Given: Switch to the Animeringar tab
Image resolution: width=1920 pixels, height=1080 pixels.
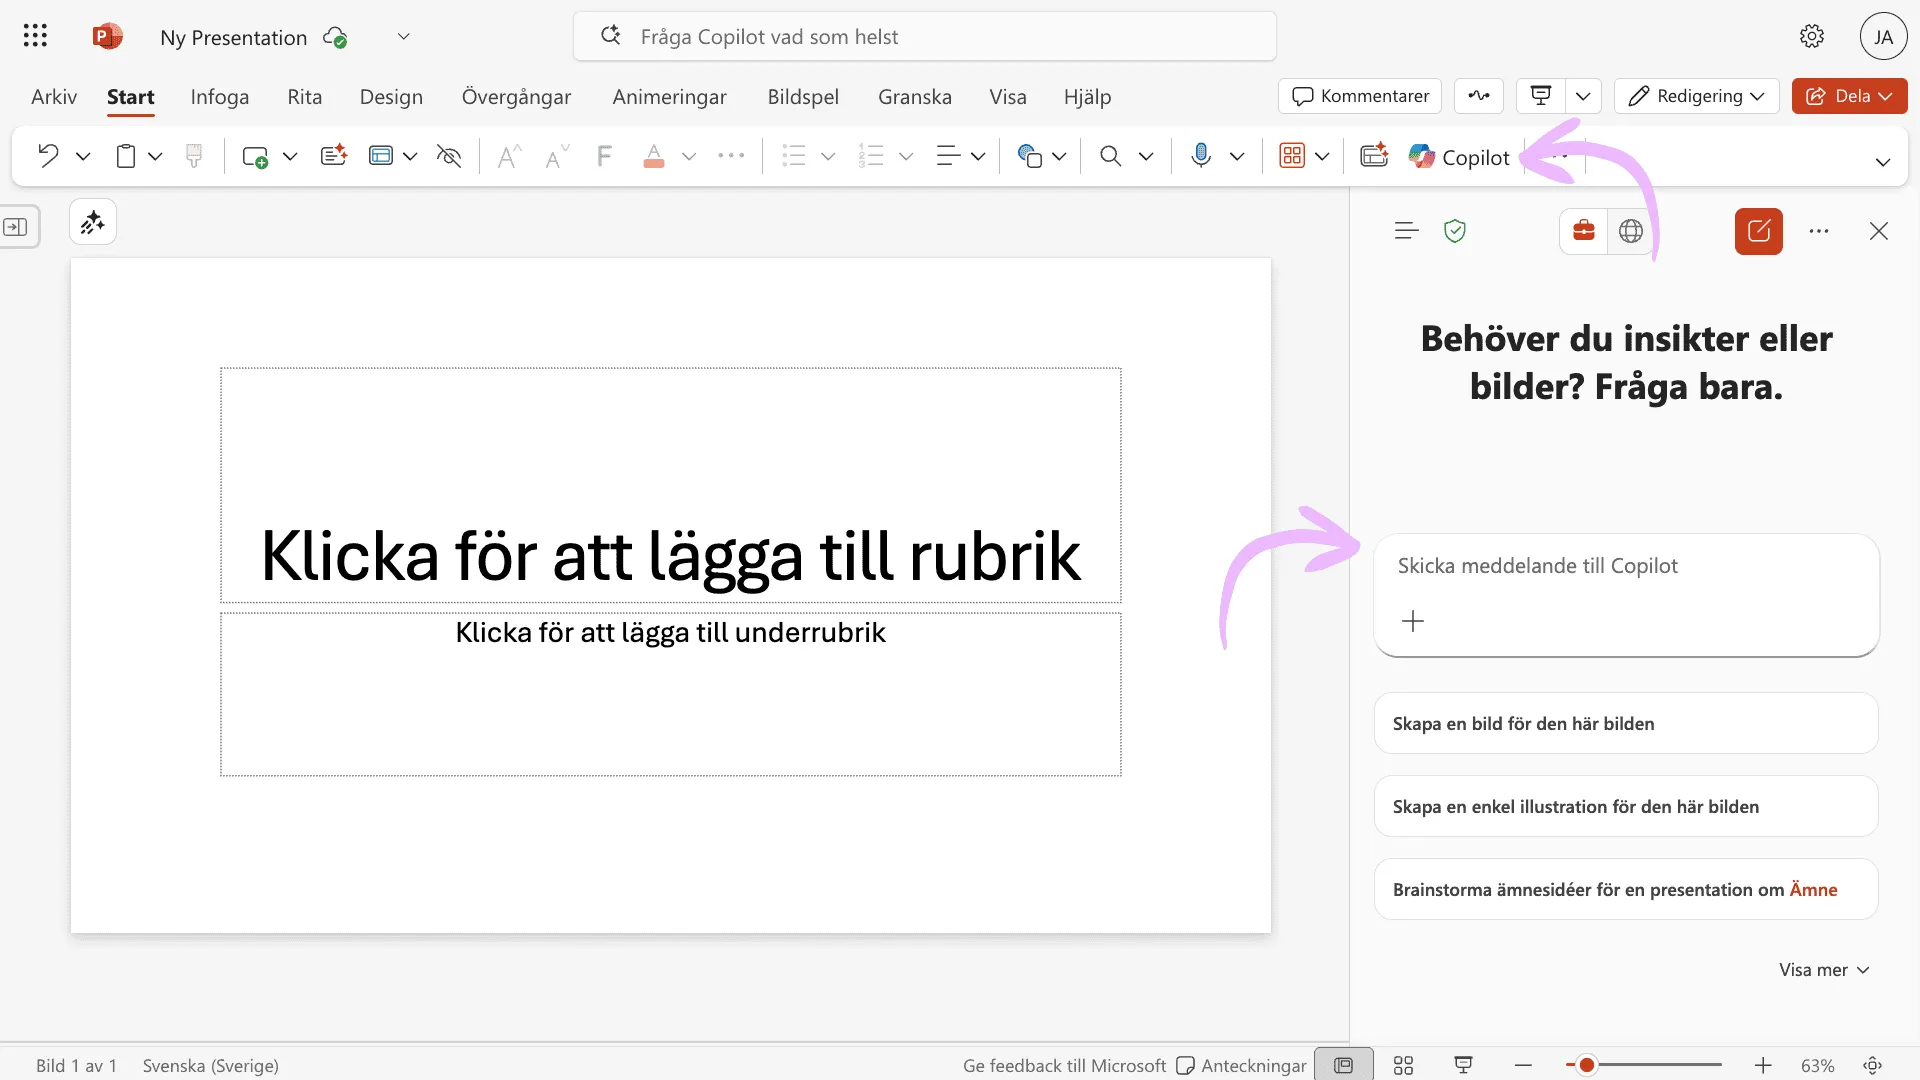Looking at the screenshot, I should pyautogui.click(x=670, y=97).
